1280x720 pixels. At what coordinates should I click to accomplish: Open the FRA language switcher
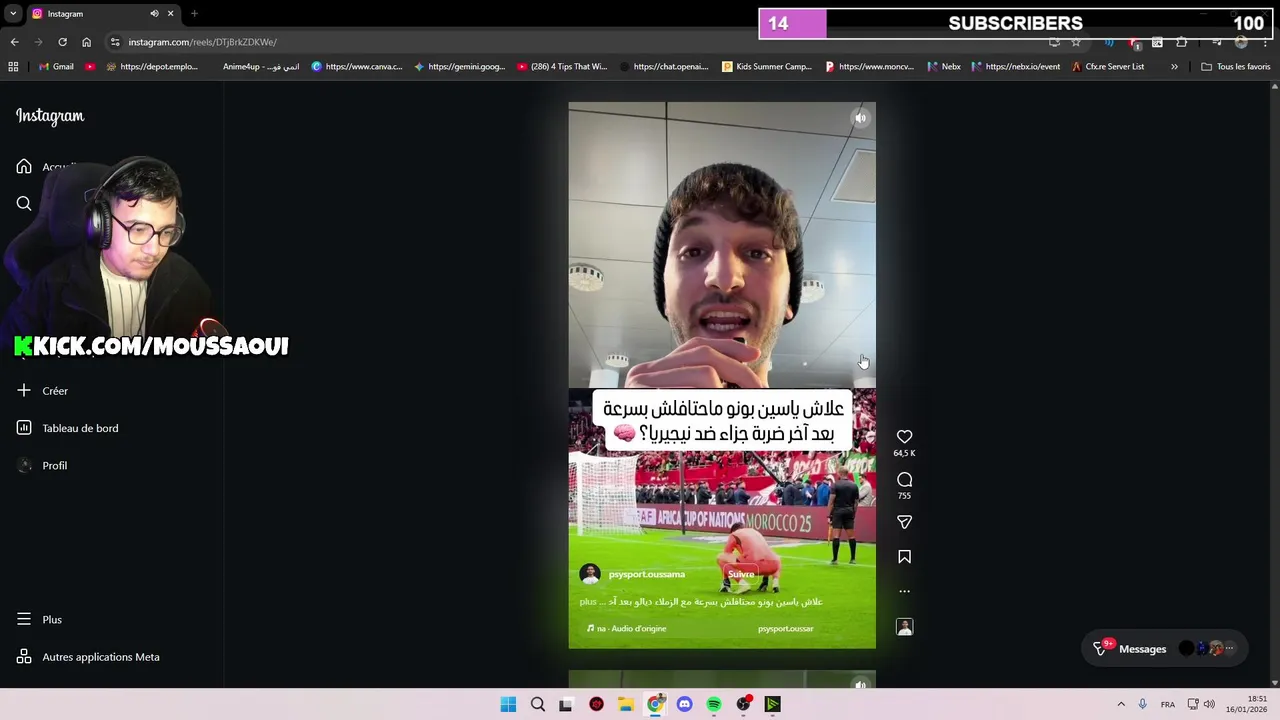pyautogui.click(x=1168, y=705)
